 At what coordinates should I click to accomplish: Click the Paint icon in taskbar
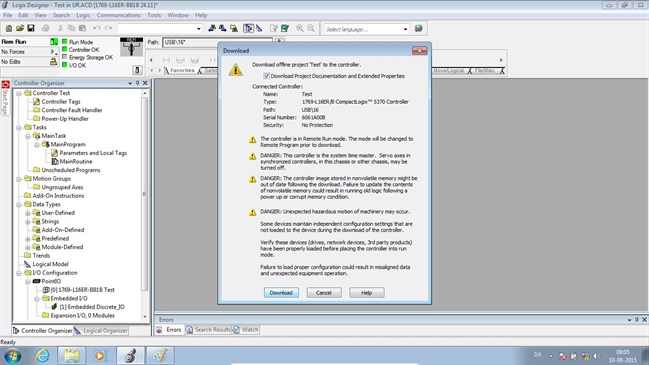tap(160, 355)
